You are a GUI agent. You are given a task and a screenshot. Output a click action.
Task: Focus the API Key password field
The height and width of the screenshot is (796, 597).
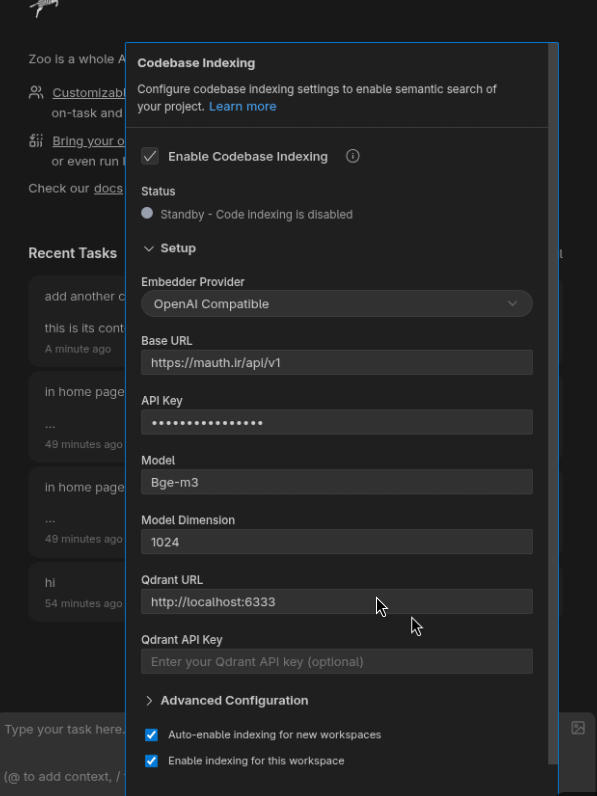337,422
